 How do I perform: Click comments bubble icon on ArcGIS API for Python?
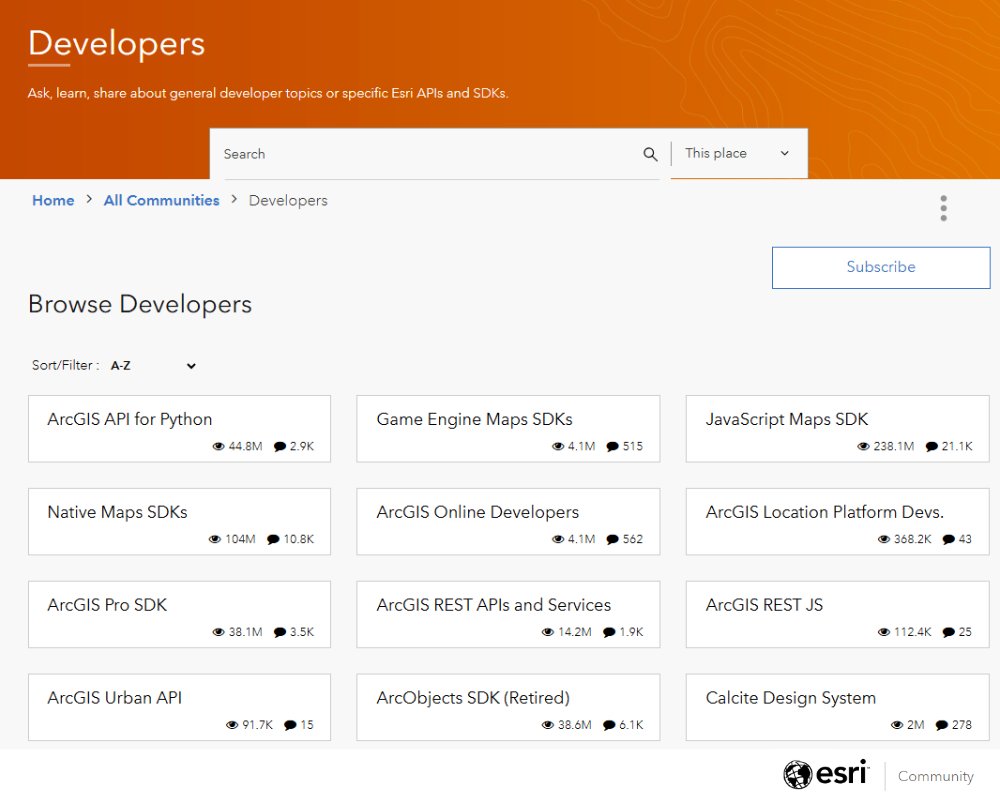click(x=279, y=446)
